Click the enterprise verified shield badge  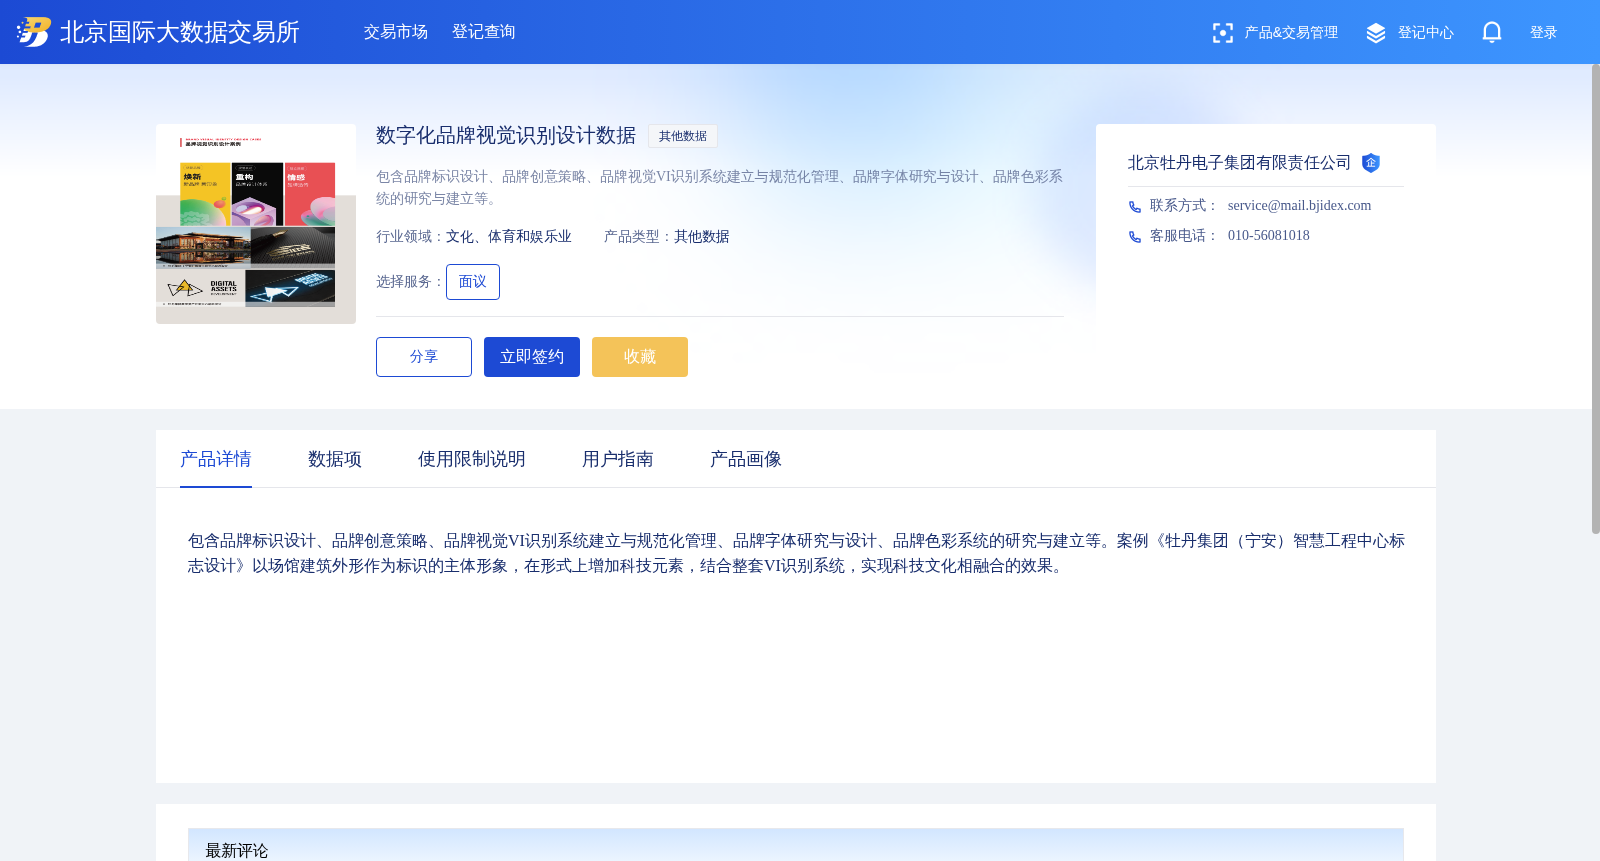1371,163
